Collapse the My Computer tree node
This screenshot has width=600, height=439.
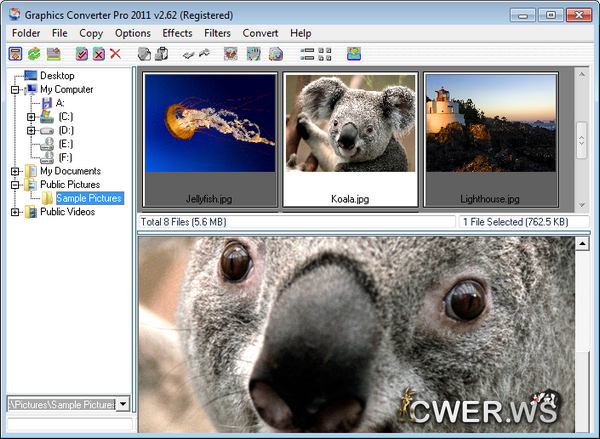point(16,90)
